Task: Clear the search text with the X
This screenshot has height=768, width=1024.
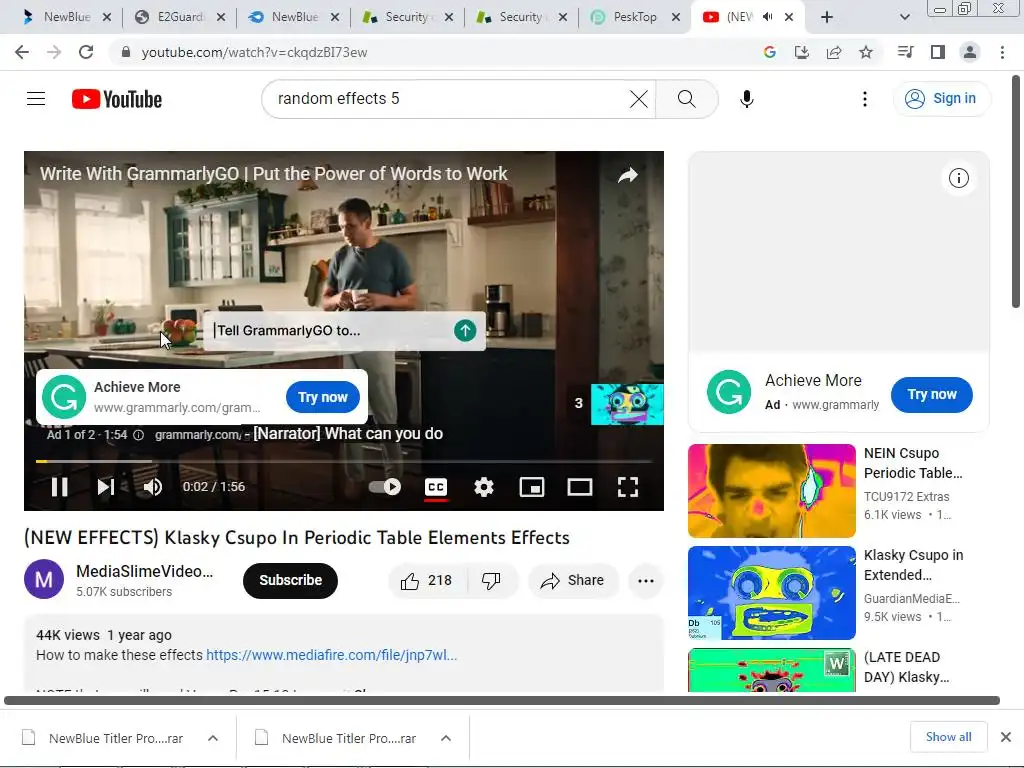Action: [x=639, y=99]
